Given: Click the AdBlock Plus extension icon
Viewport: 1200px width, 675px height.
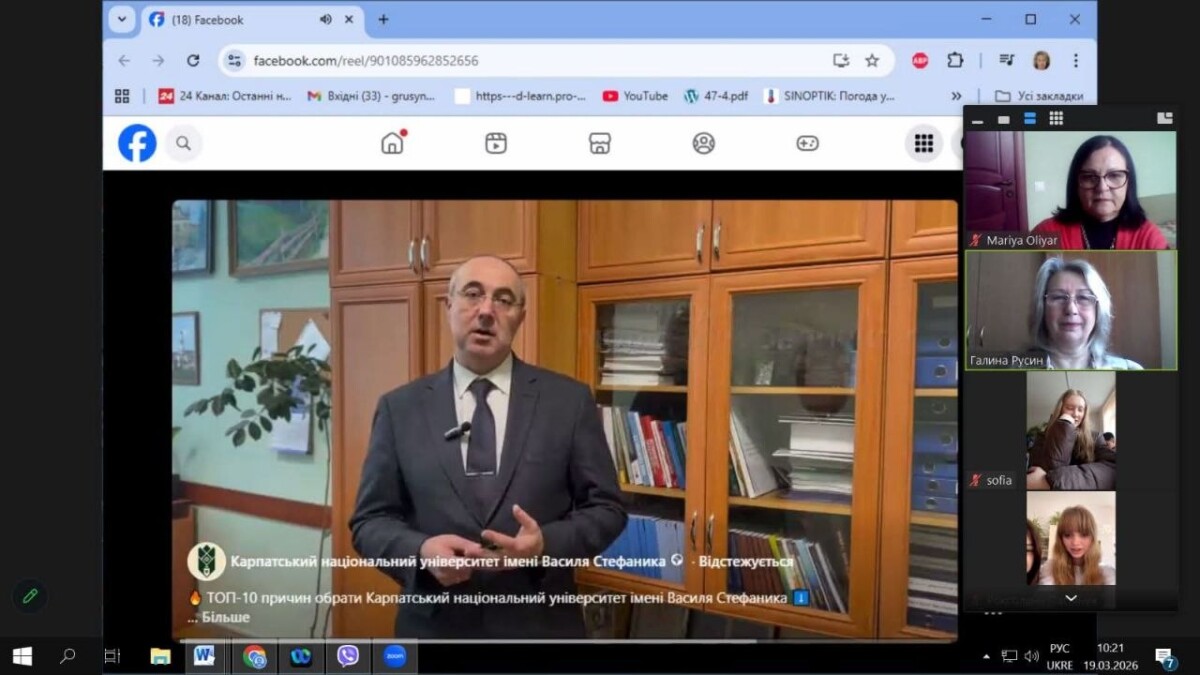Looking at the screenshot, I should point(920,60).
